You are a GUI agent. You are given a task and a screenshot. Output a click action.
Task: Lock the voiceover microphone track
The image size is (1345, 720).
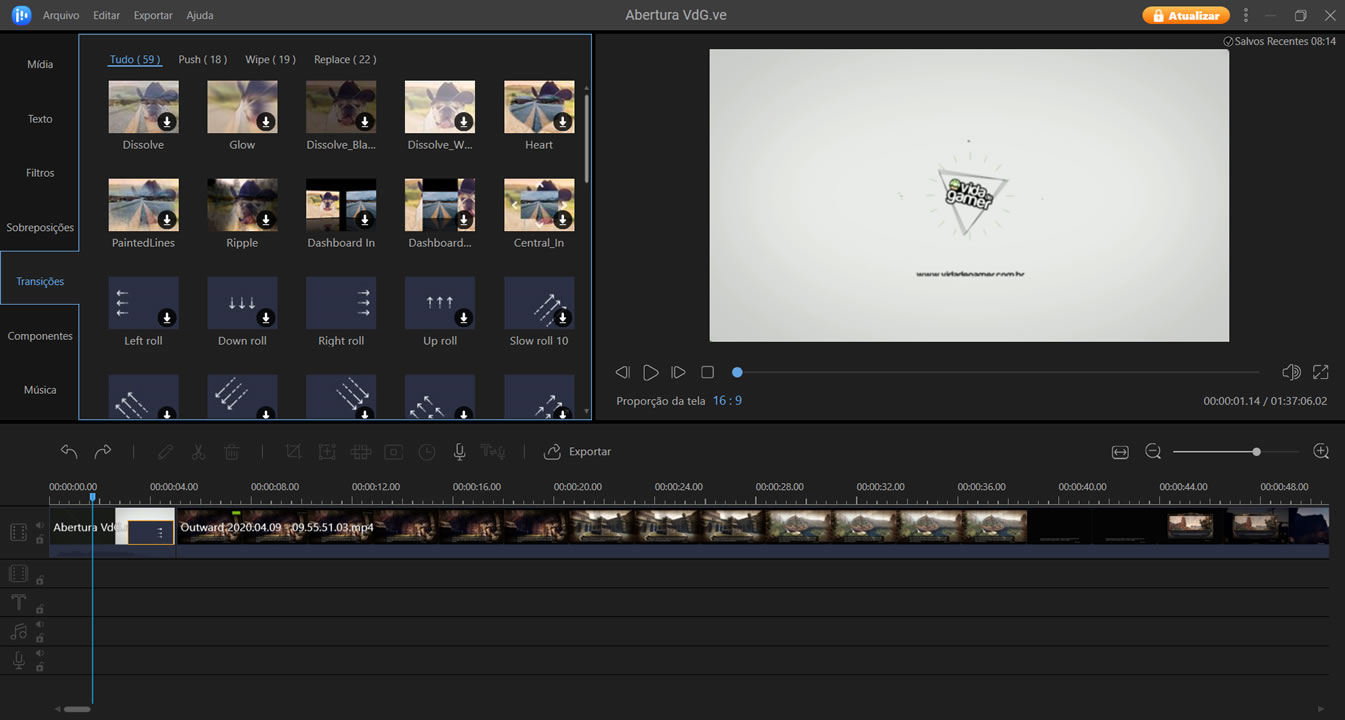pos(40,666)
